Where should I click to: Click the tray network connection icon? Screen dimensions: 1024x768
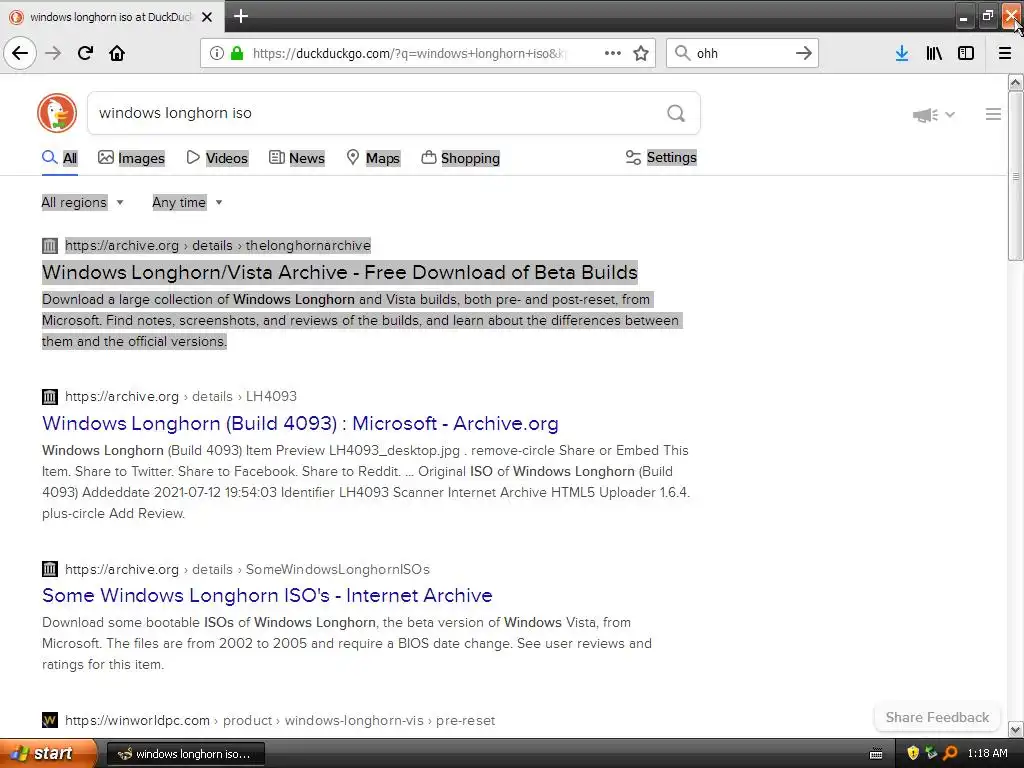pos(931,753)
